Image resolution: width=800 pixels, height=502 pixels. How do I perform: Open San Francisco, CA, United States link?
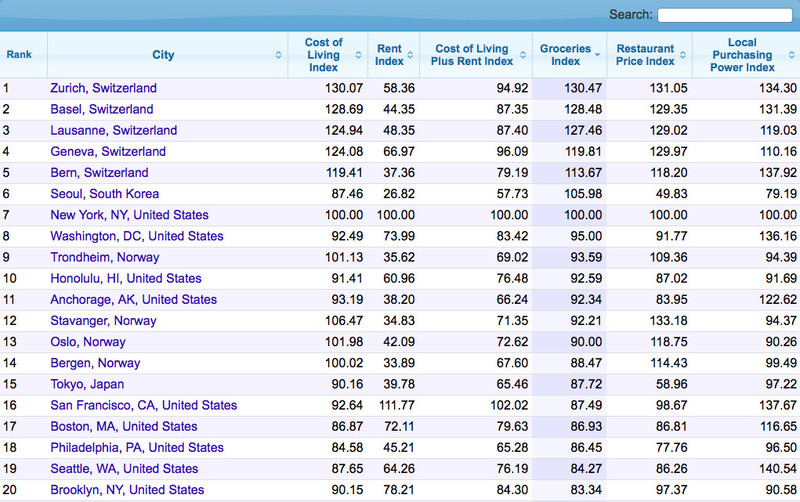coord(144,405)
